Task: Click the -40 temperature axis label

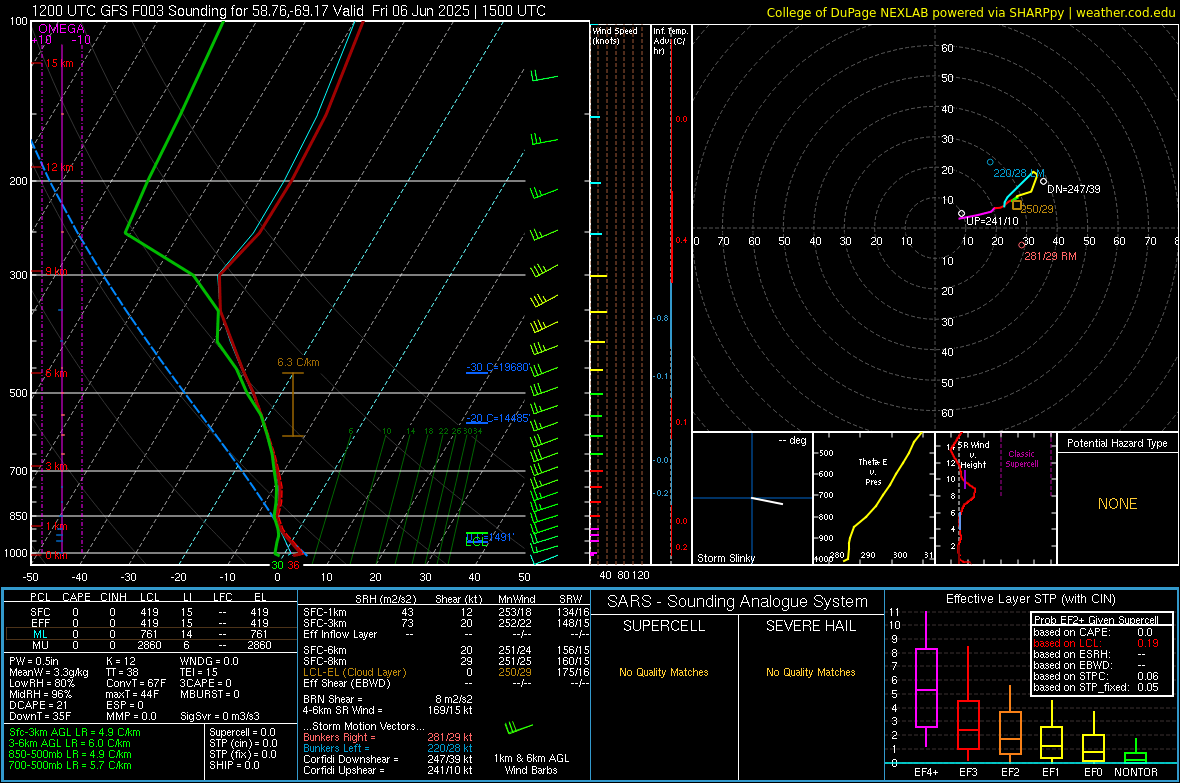Action: pos(79,577)
